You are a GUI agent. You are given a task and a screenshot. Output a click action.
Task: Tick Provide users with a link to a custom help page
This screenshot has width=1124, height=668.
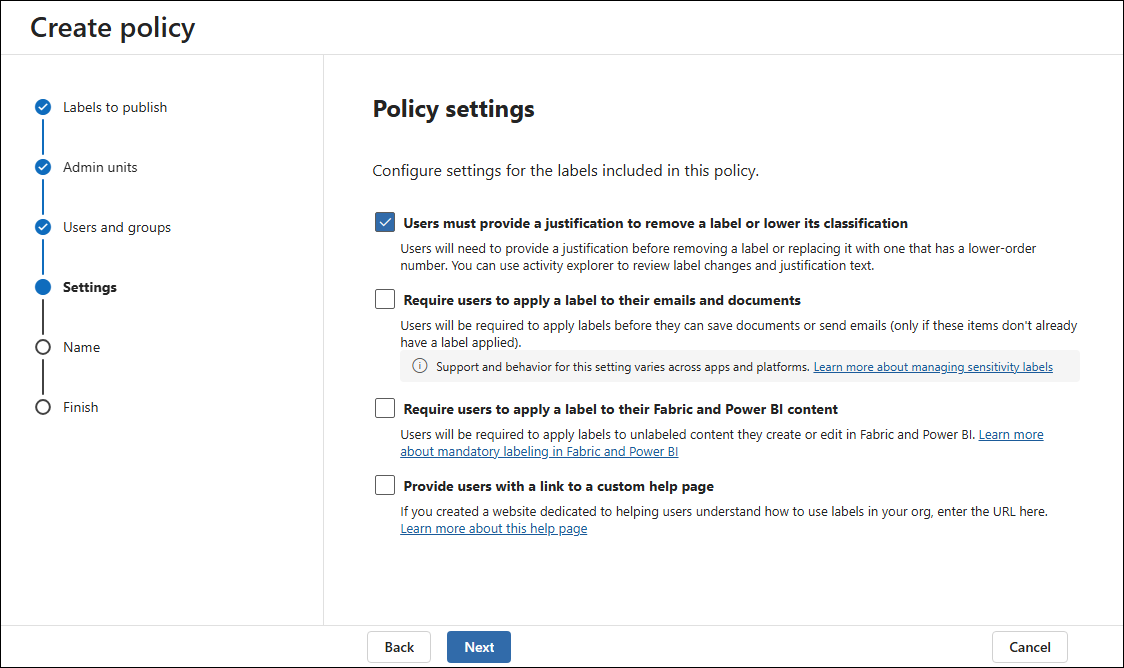(385, 485)
